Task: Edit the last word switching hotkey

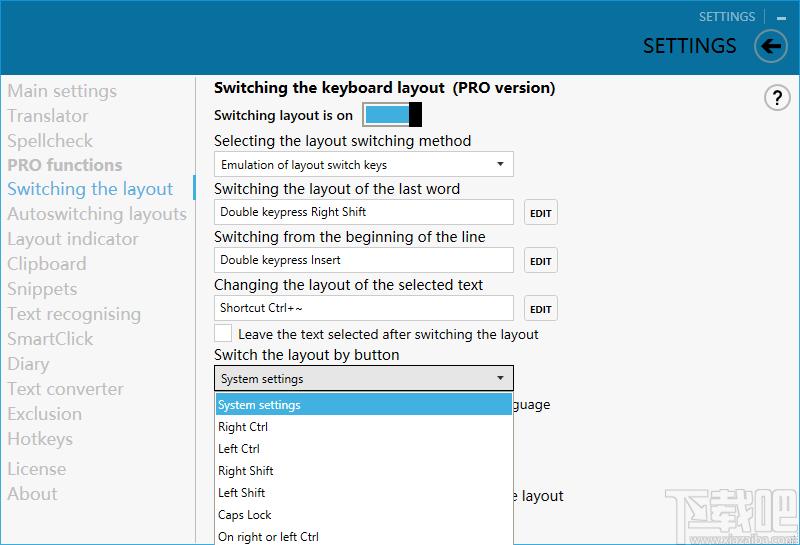Action: pyautogui.click(x=541, y=213)
